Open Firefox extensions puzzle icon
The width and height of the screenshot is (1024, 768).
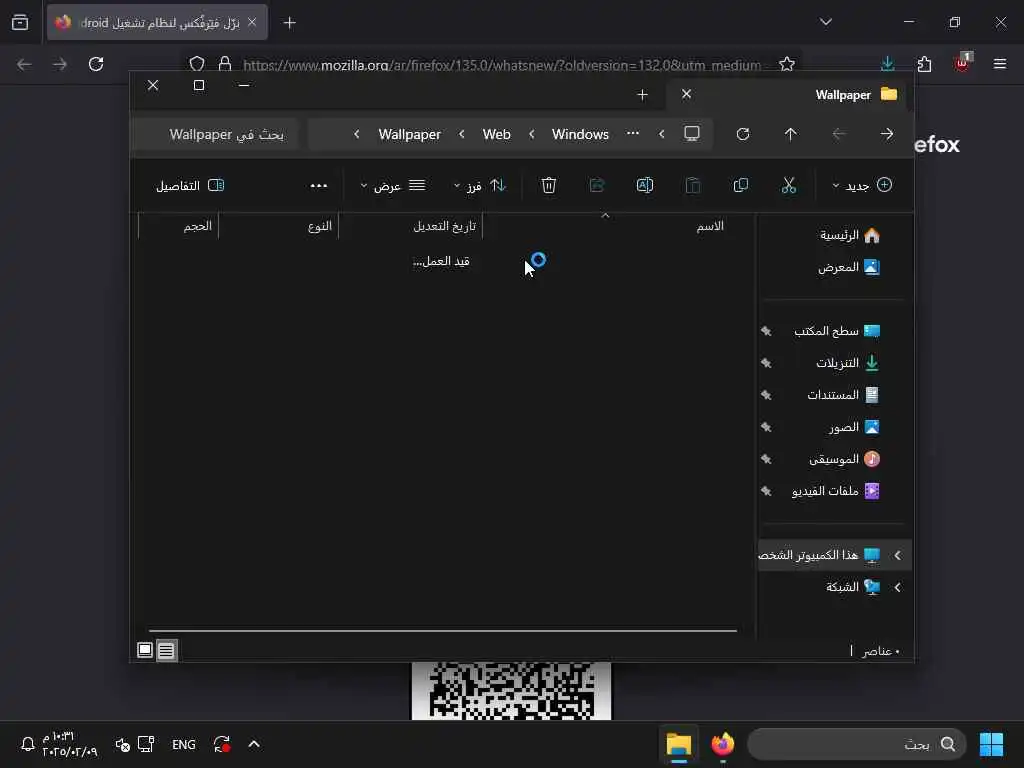click(x=924, y=64)
